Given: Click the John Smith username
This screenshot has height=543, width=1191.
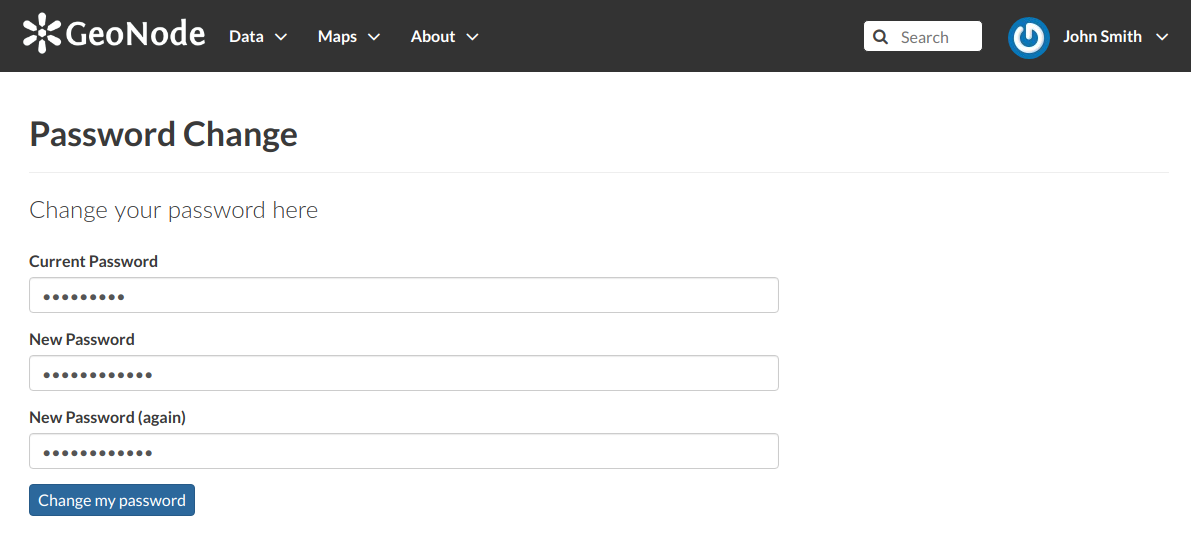Looking at the screenshot, I should point(1102,37).
